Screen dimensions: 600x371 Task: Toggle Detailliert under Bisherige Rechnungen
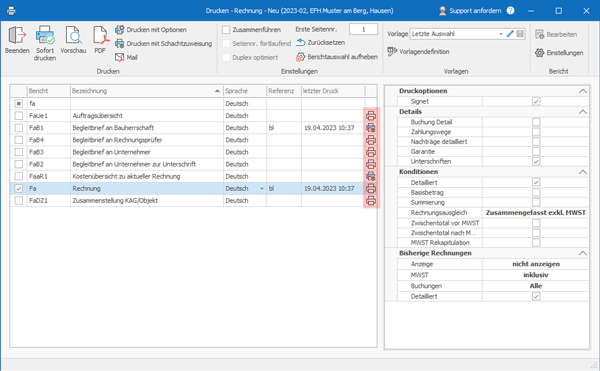[x=536, y=296]
